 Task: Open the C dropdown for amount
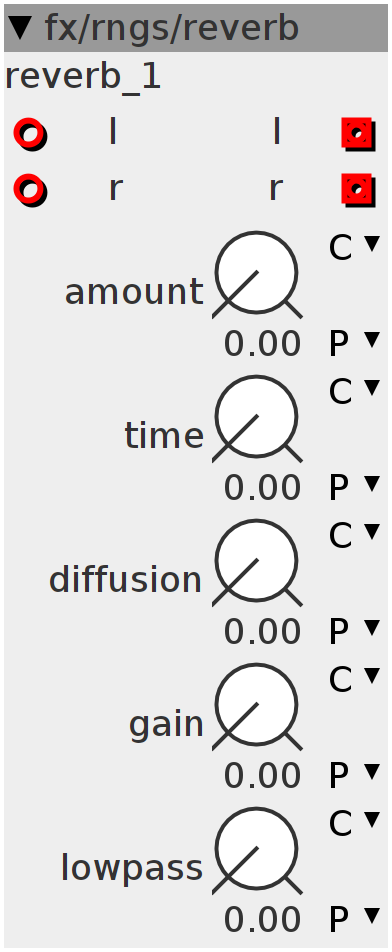point(354,246)
